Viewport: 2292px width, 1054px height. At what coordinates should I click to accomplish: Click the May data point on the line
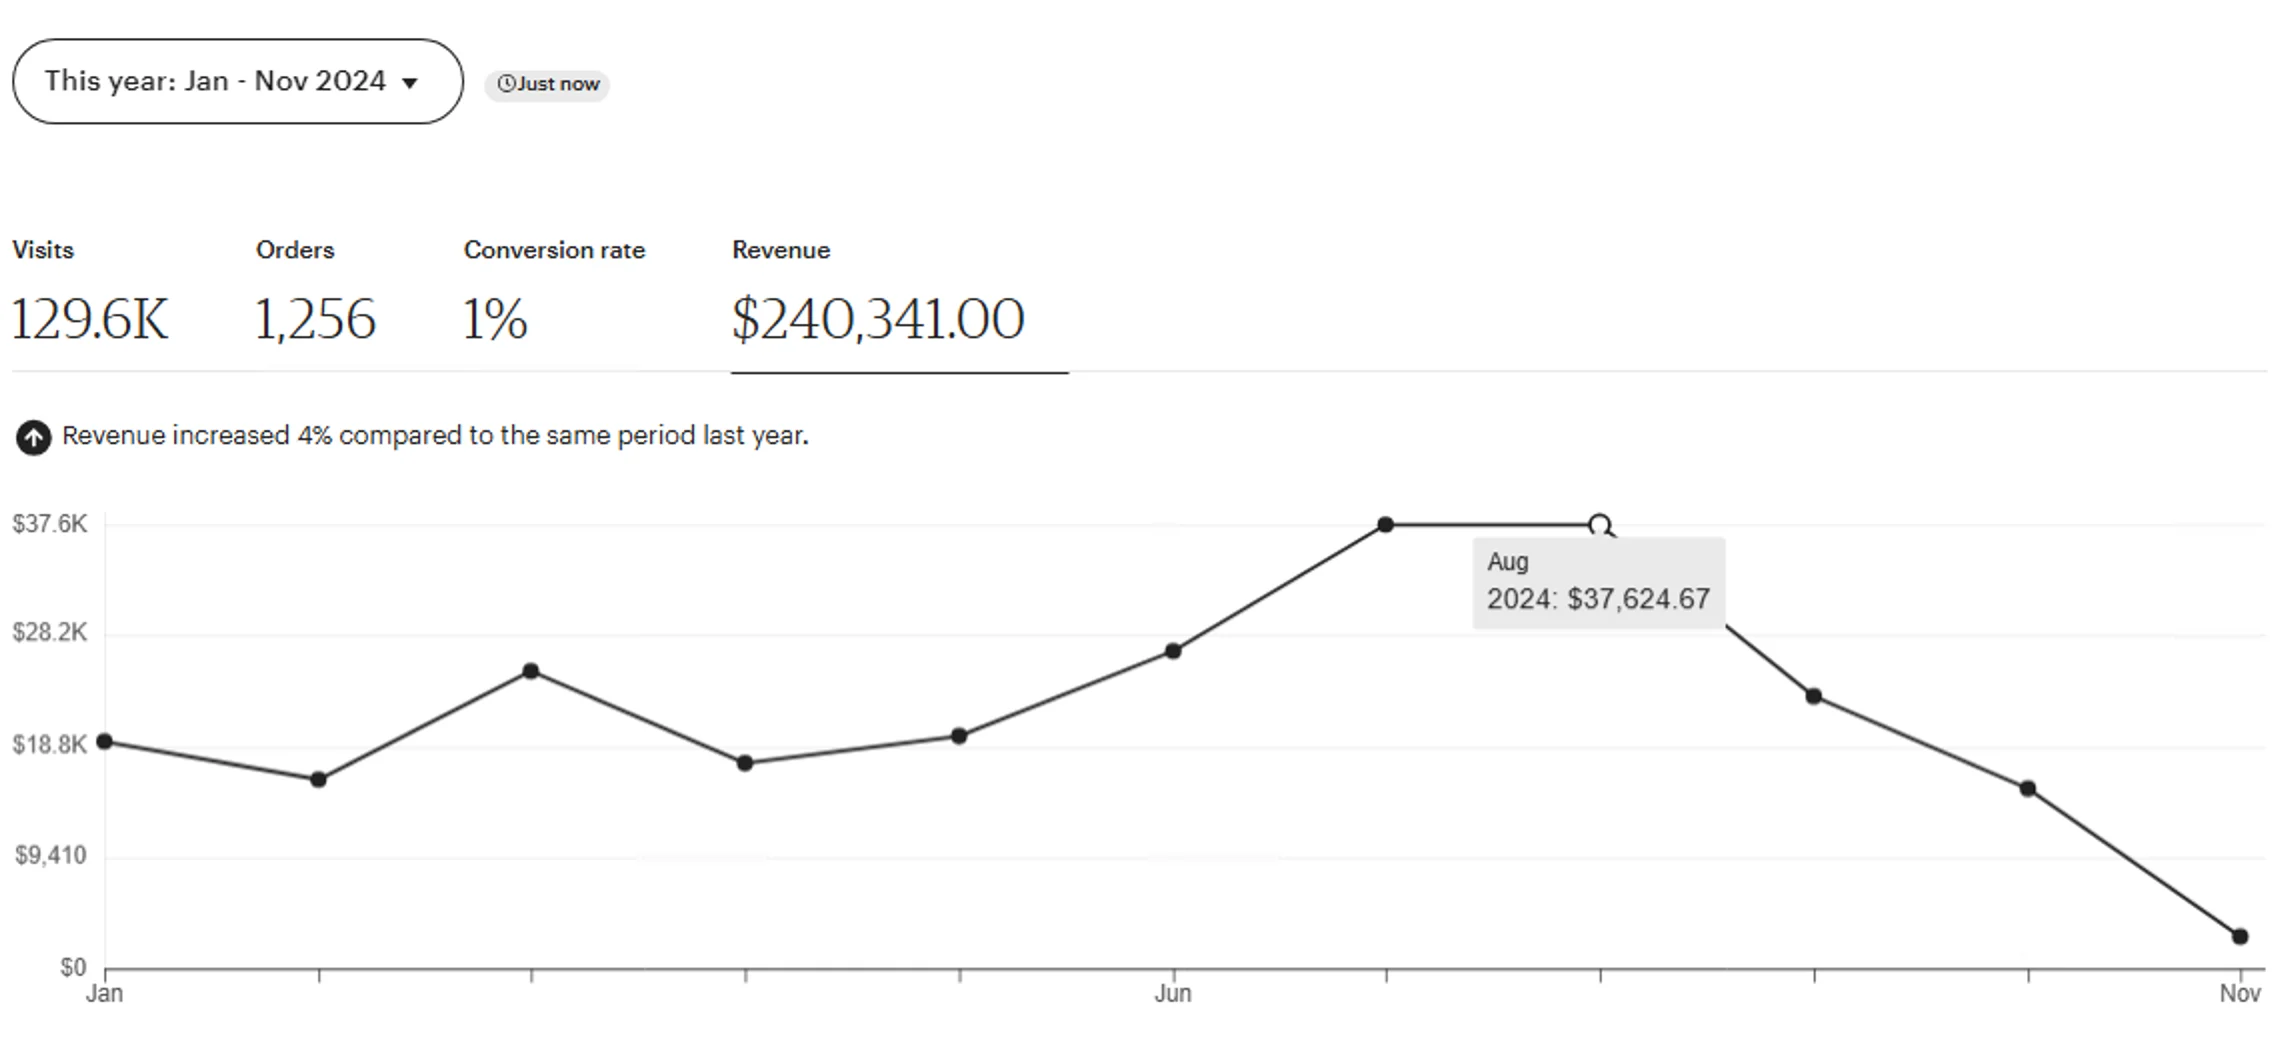(x=959, y=736)
